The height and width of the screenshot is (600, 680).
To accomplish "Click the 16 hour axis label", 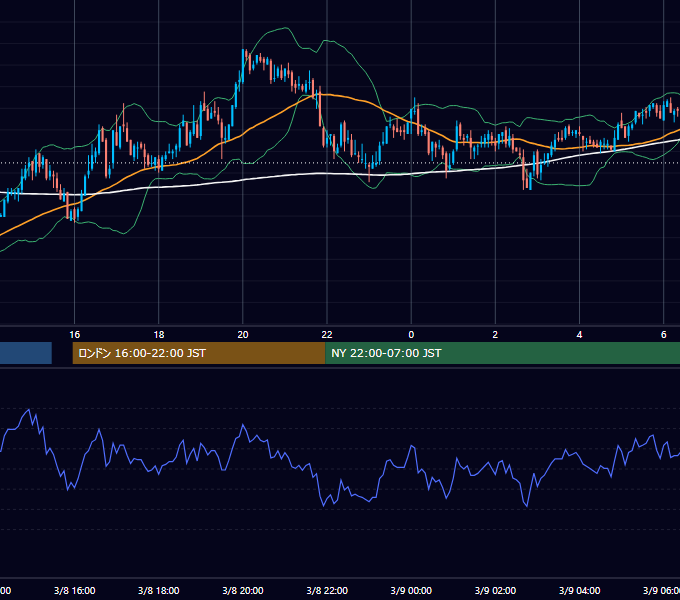I will click(75, 335).
